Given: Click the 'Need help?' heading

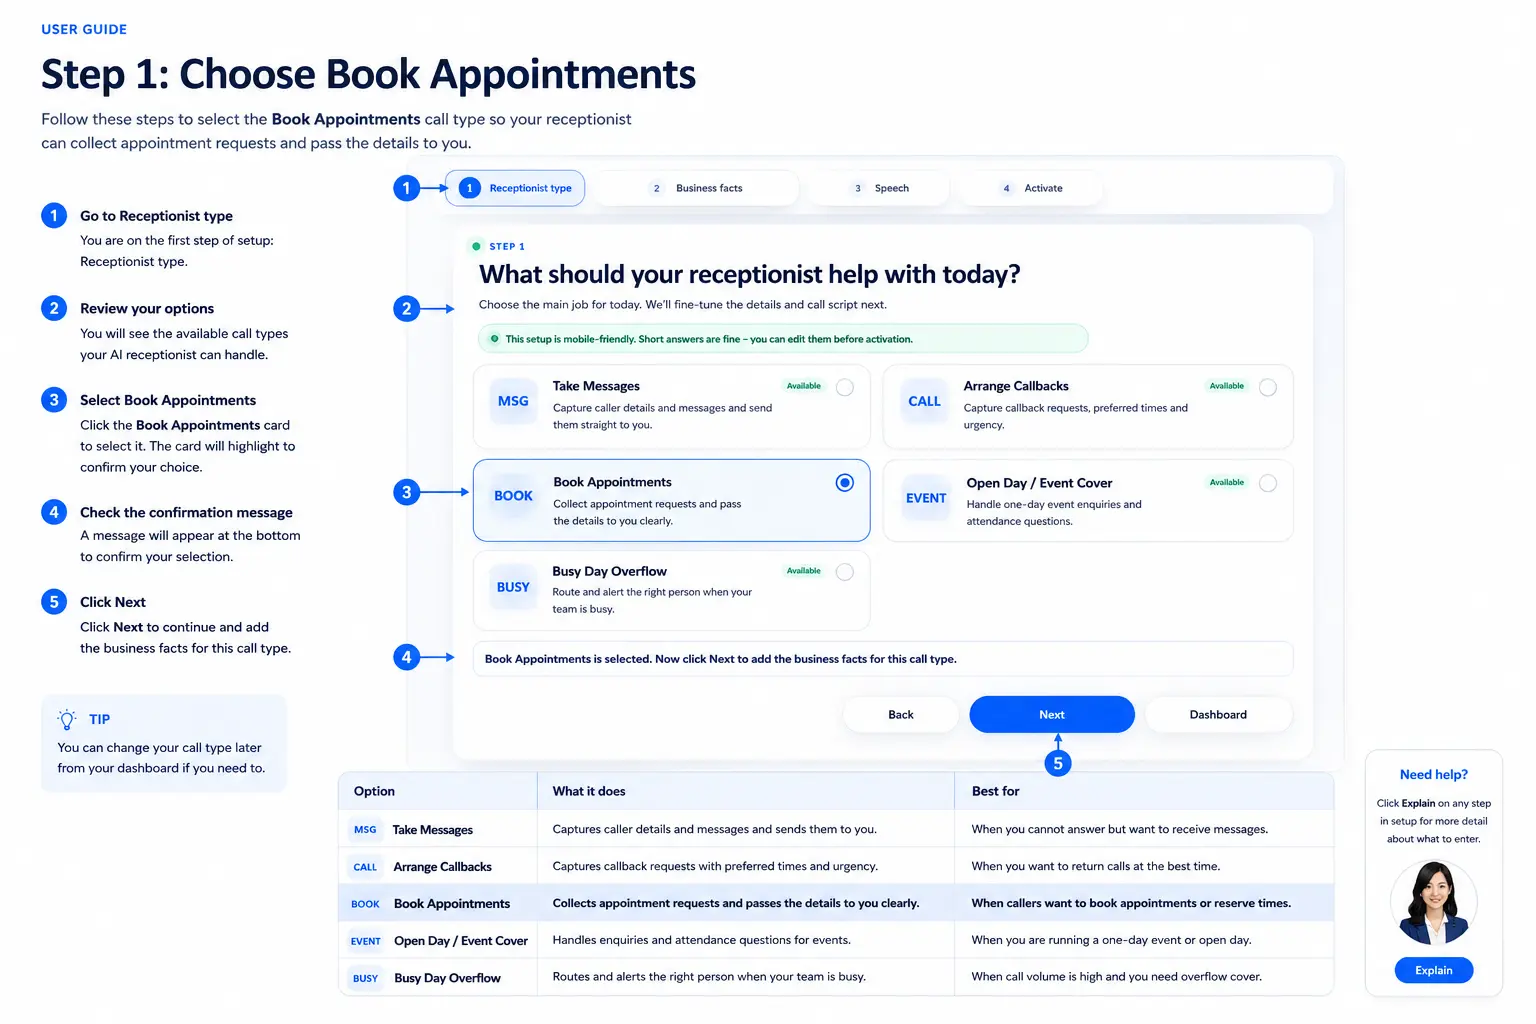Looking at the screenshot, I should coord(1434,775).
